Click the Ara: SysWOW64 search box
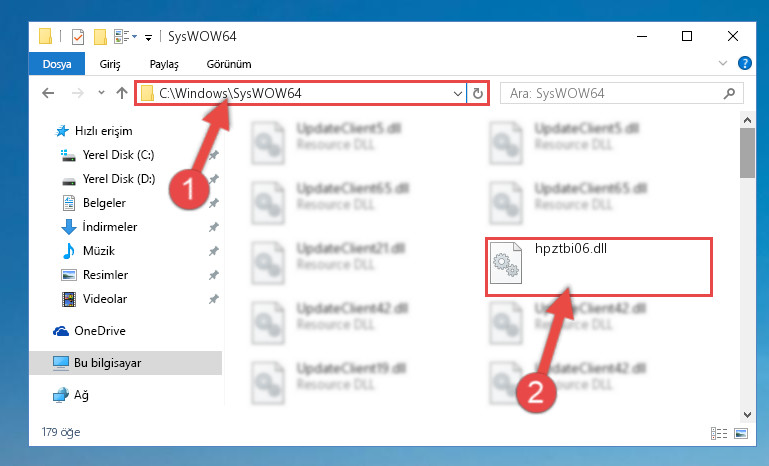This screenshot has width=769, height=466. pos(614,93)
